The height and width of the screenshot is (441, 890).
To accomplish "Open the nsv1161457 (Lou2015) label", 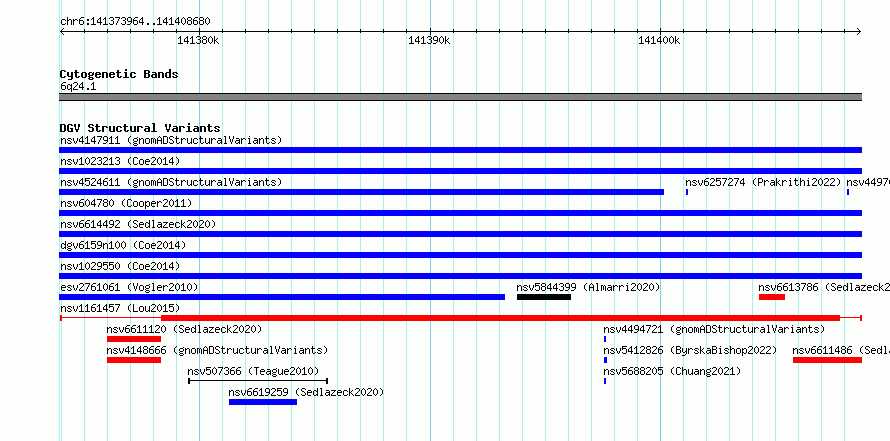I will click(120, 308).
